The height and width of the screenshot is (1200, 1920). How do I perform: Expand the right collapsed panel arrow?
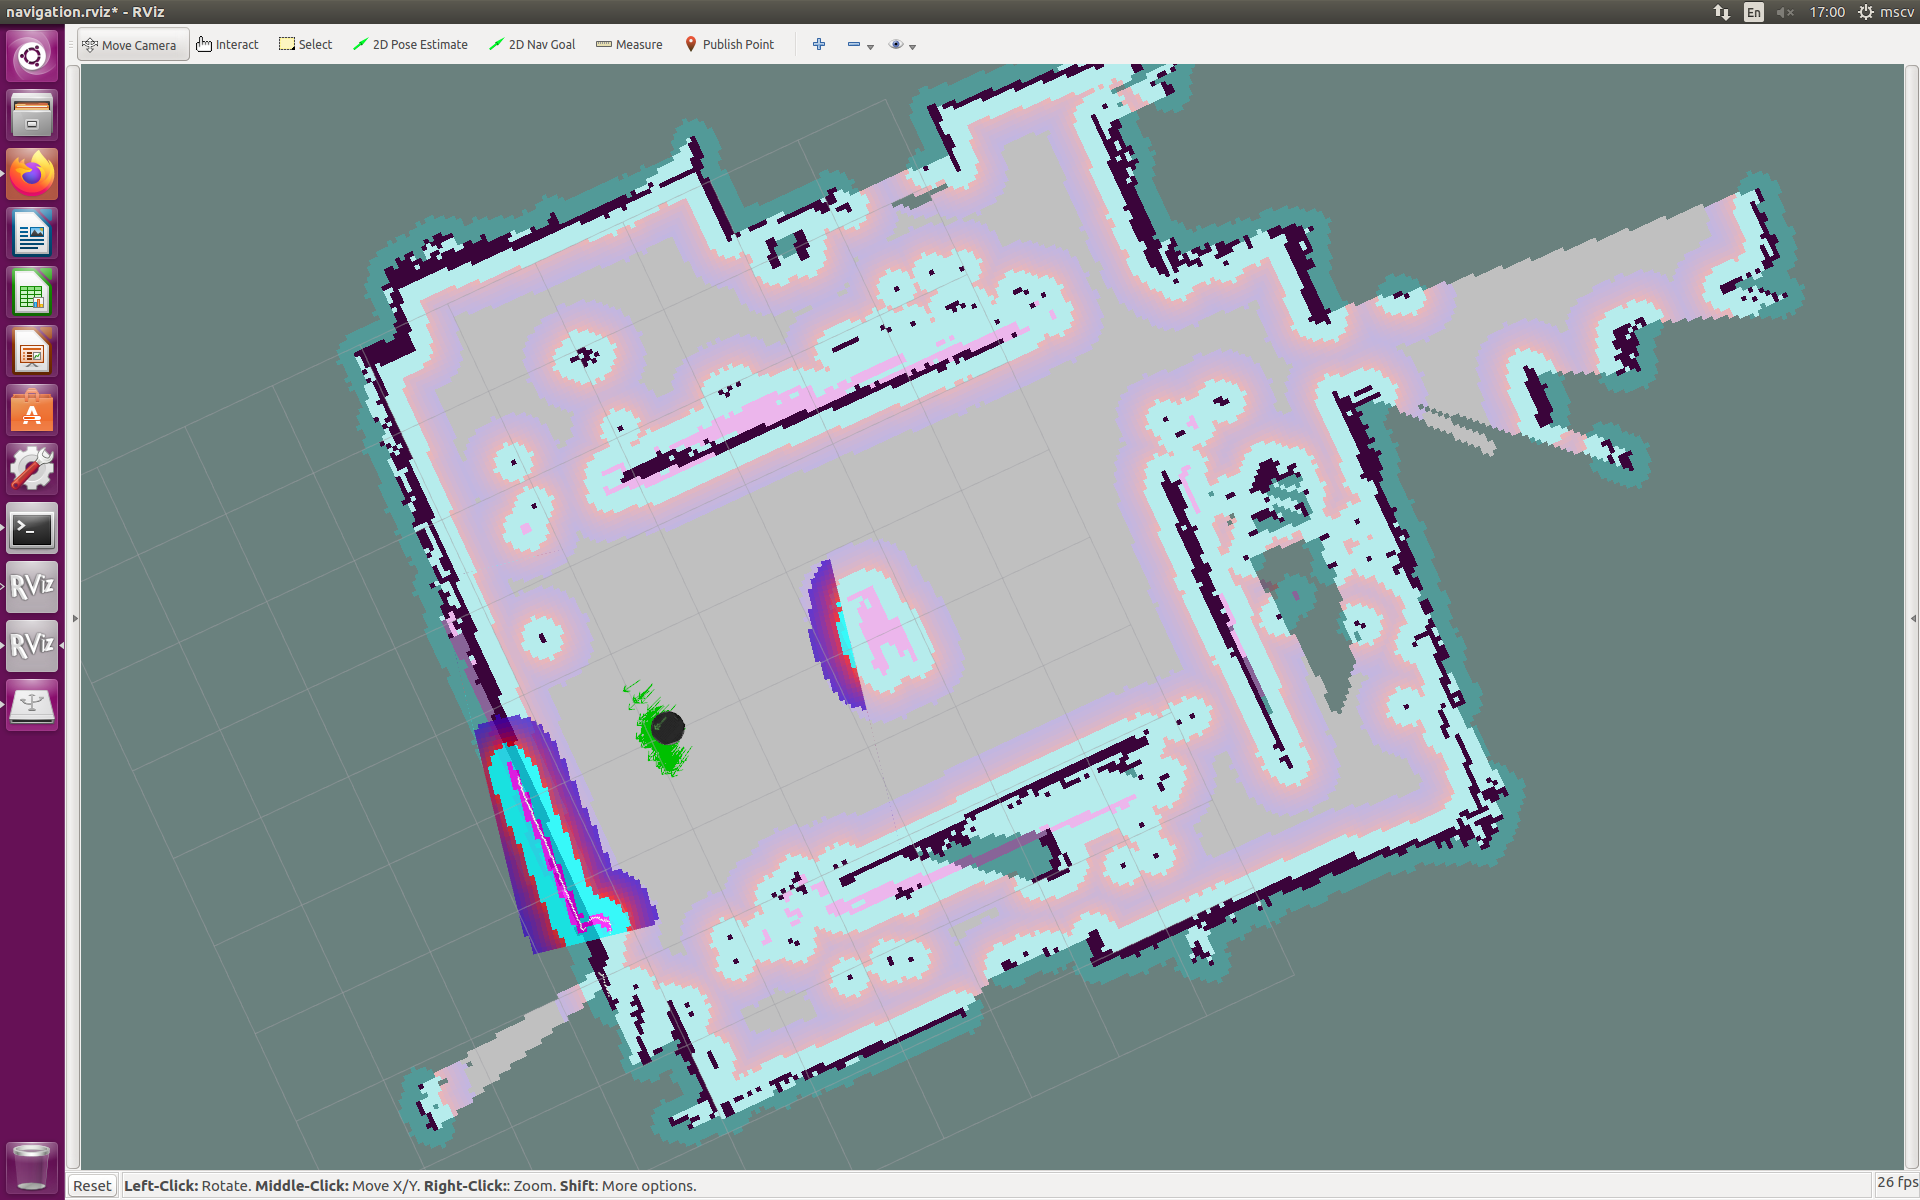pyautogui.click(x=1912, y=618)
